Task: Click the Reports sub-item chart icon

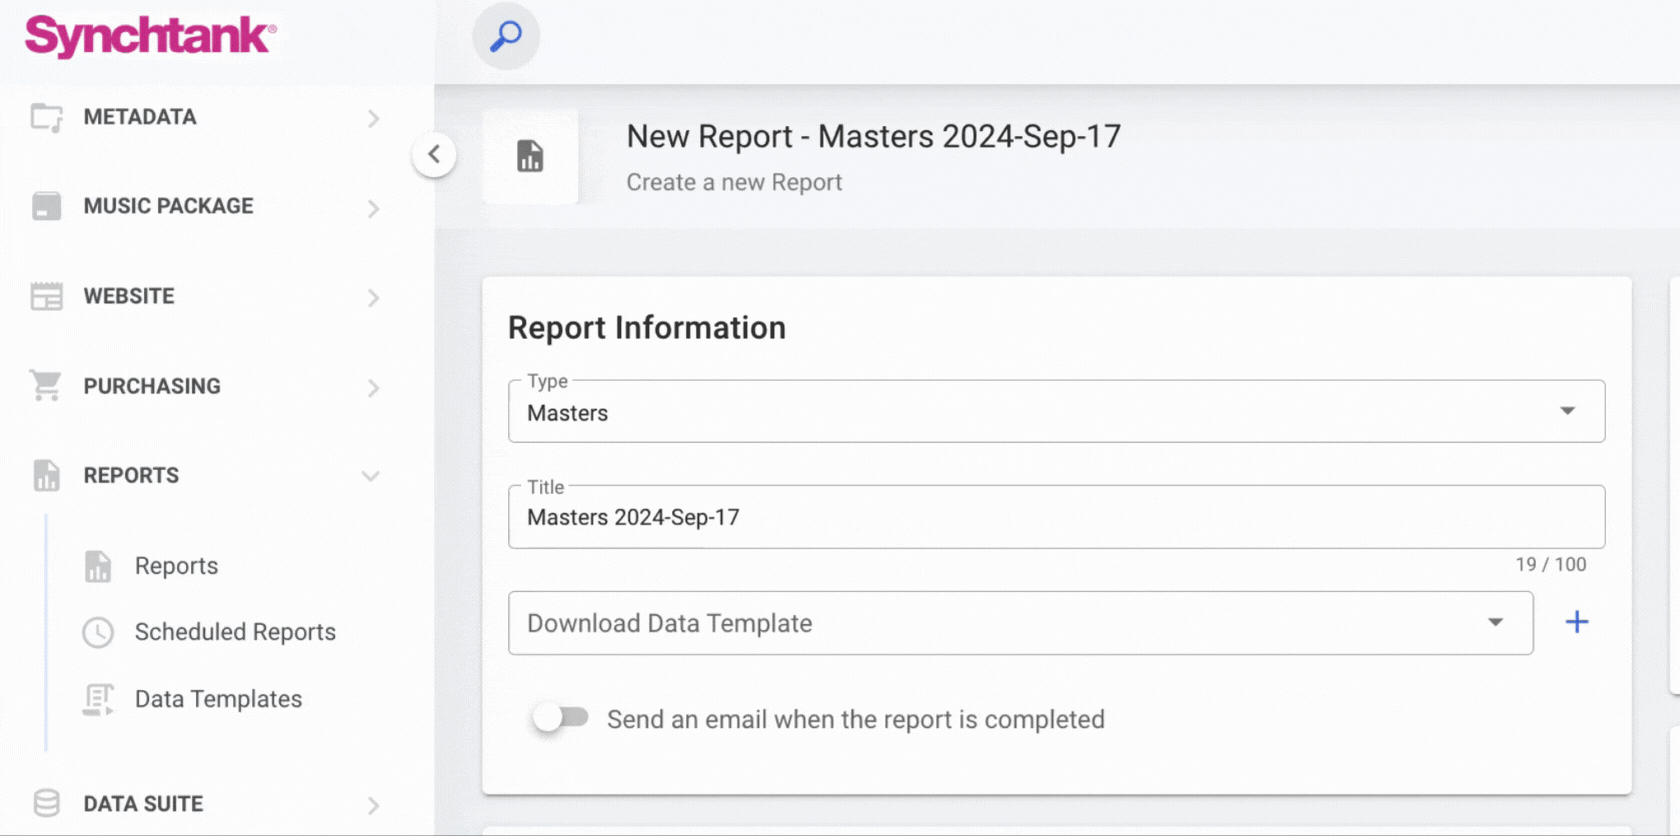Action: (x=98, y=566)
